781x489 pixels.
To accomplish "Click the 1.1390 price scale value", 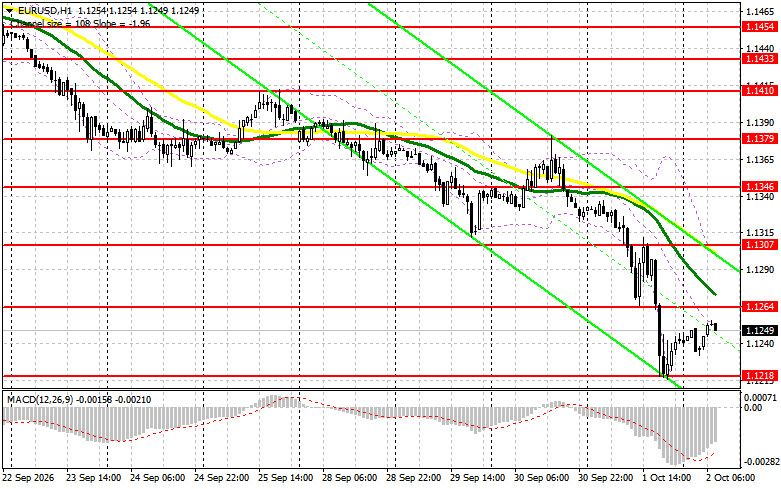I will point(760,122).
